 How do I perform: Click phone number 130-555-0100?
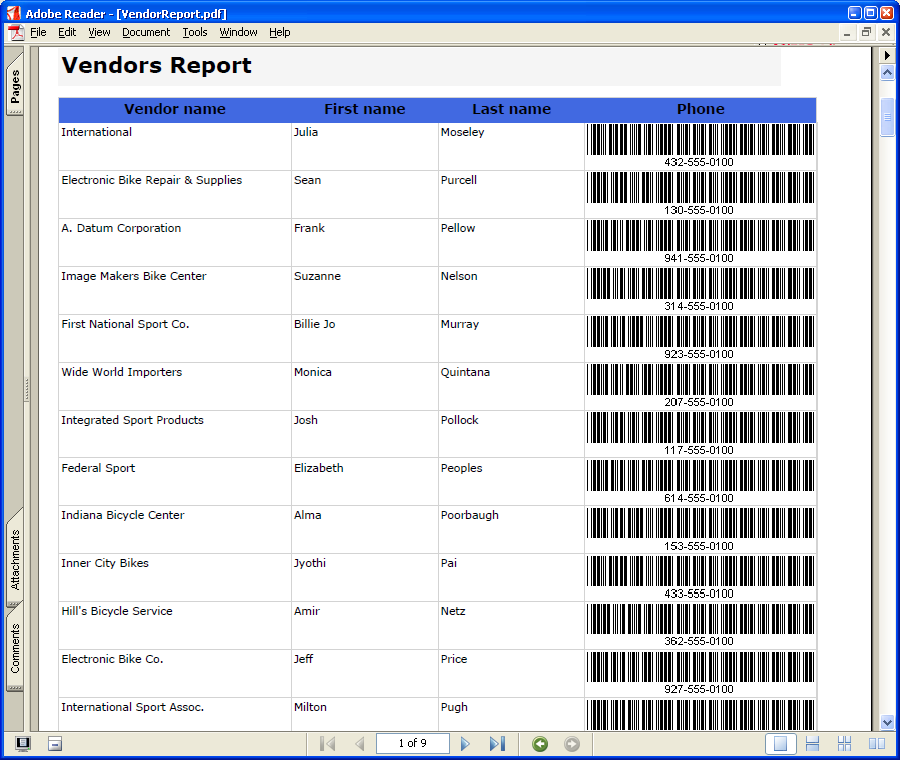coord(699,211)
